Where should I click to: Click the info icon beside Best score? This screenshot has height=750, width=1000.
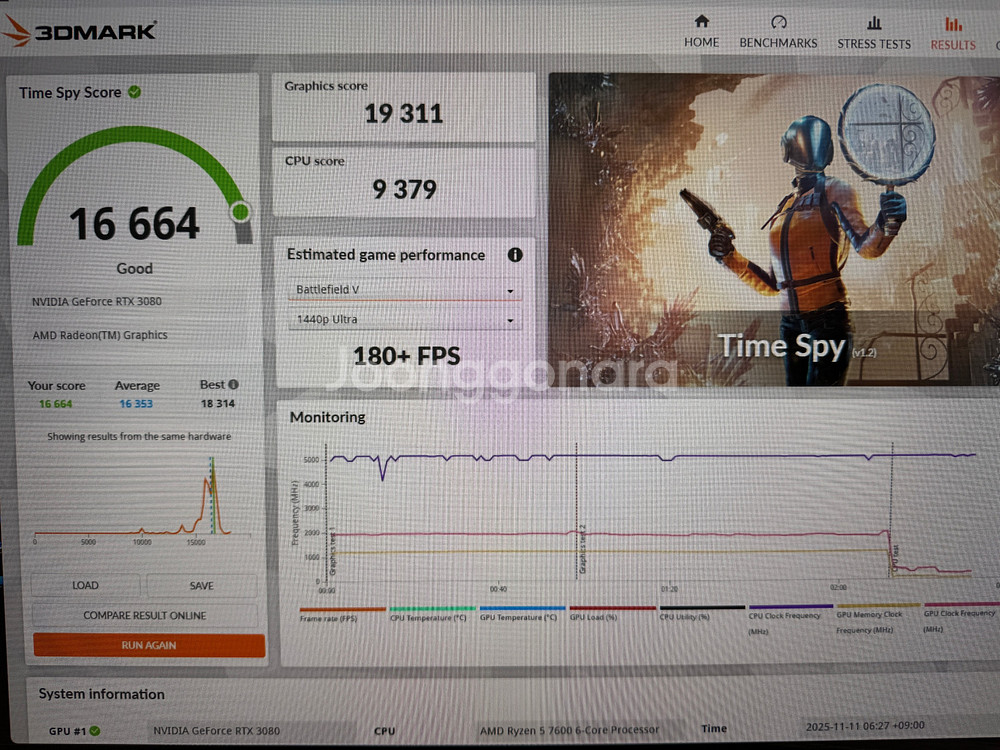click(x=234, y=384)
